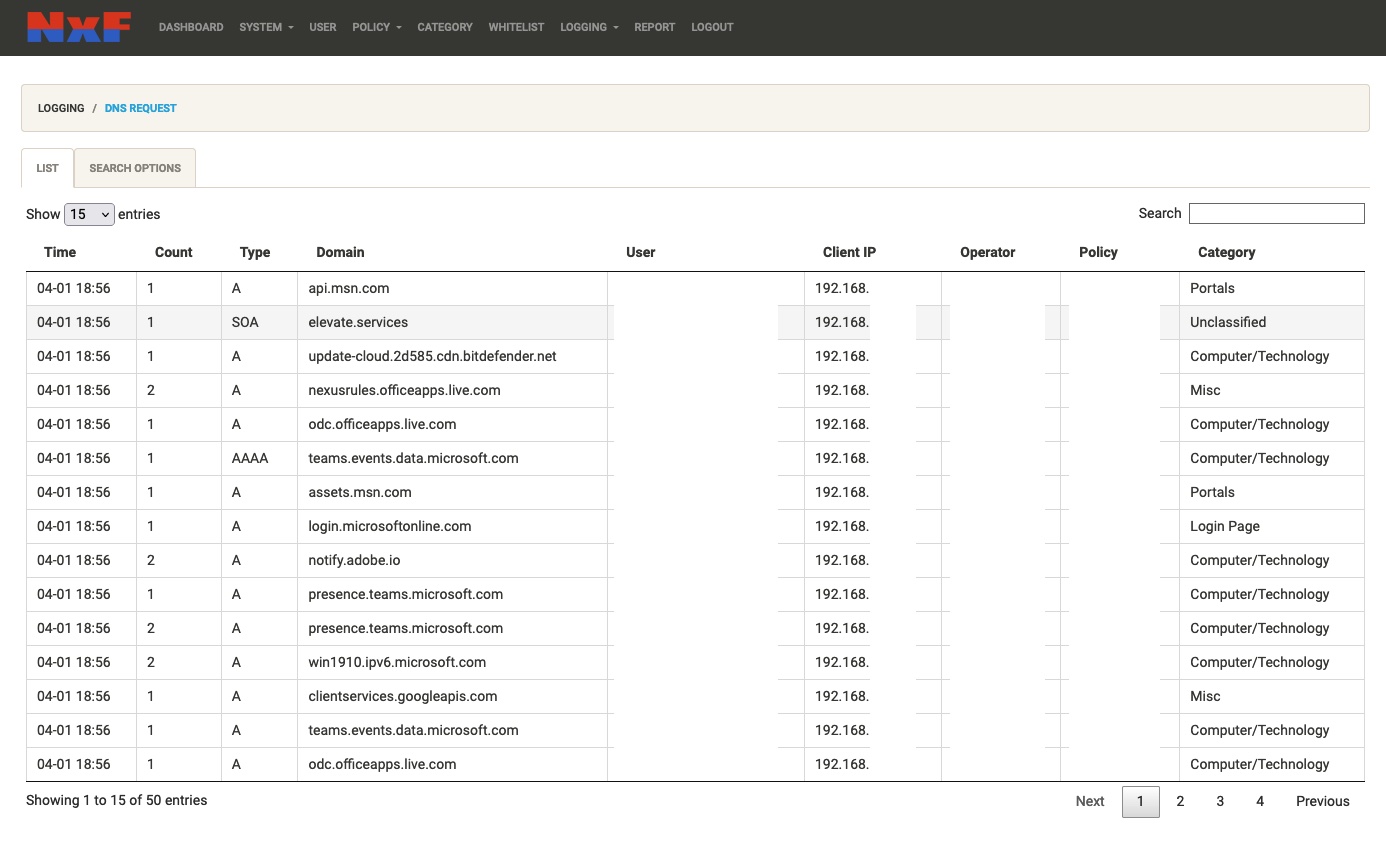Expand the POLICY dropdown
This screenshot has height=868, width=1386.
point(375,27)
